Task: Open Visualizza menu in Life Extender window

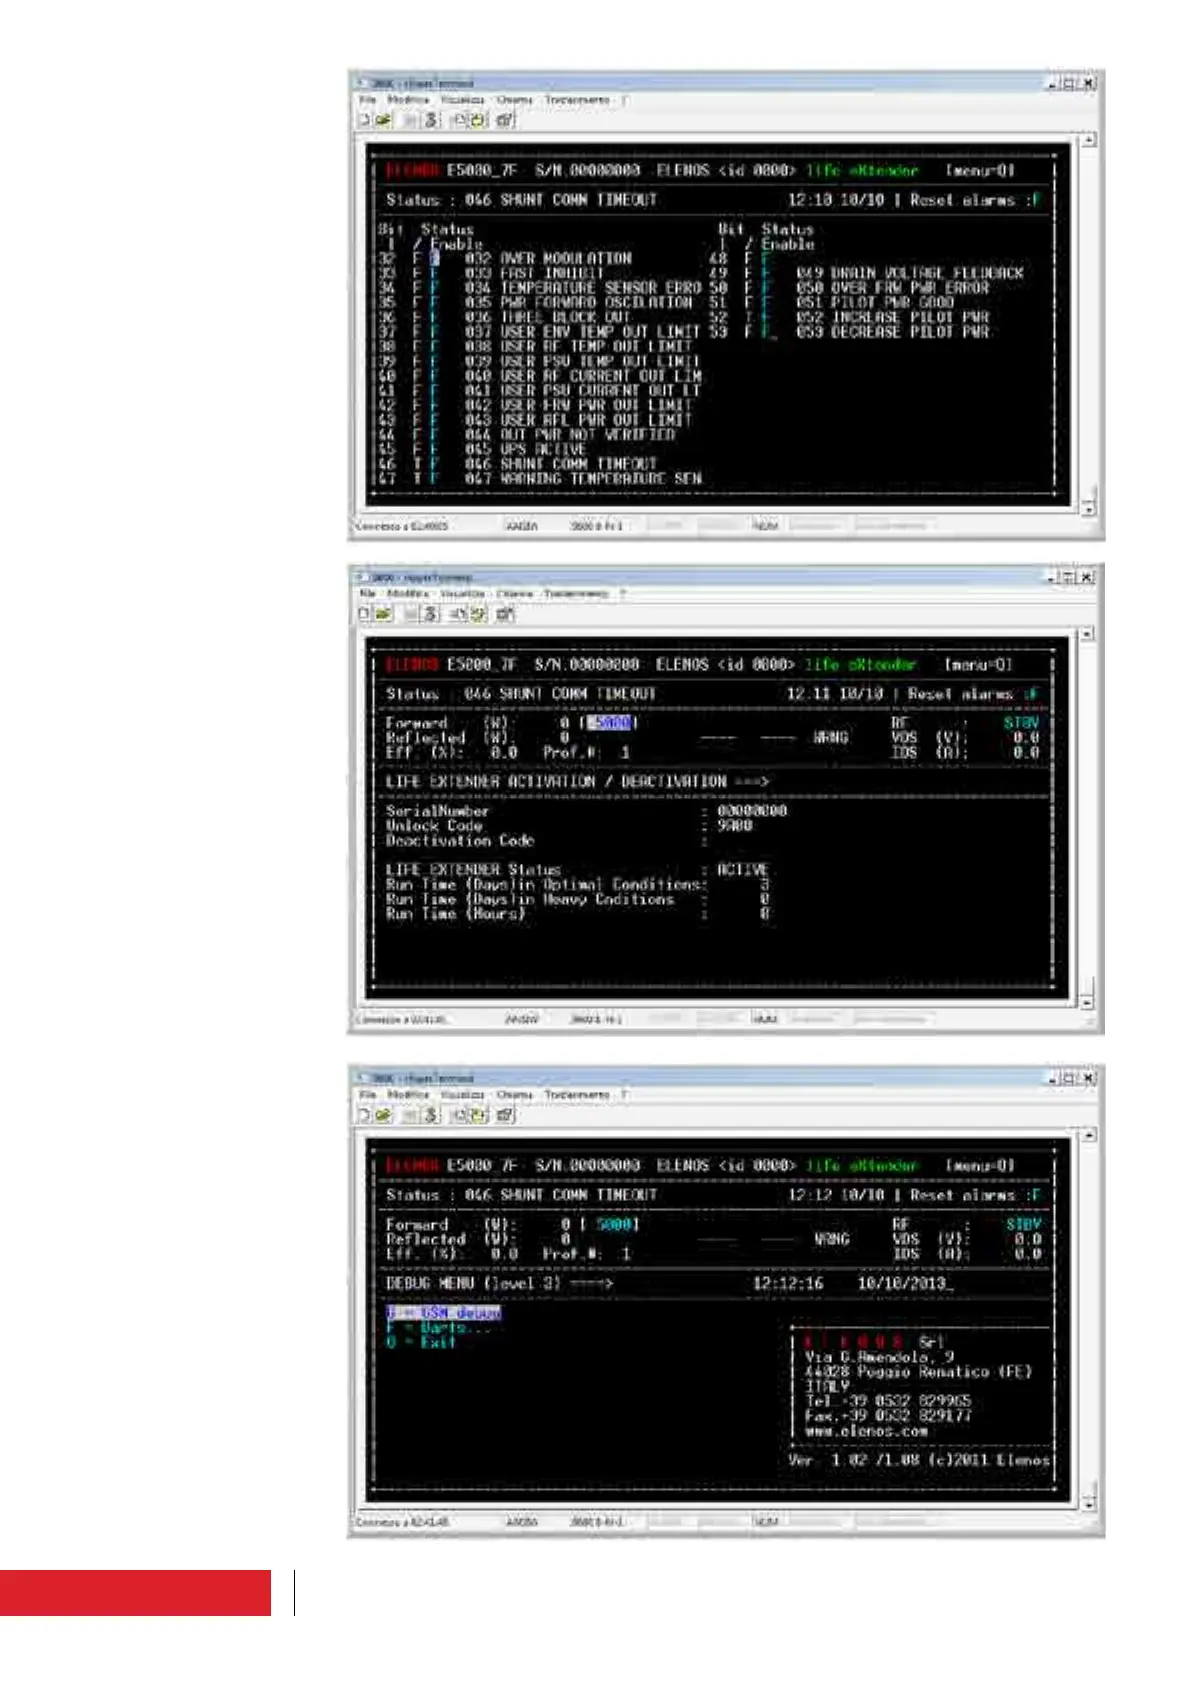Action: (463, 594)
